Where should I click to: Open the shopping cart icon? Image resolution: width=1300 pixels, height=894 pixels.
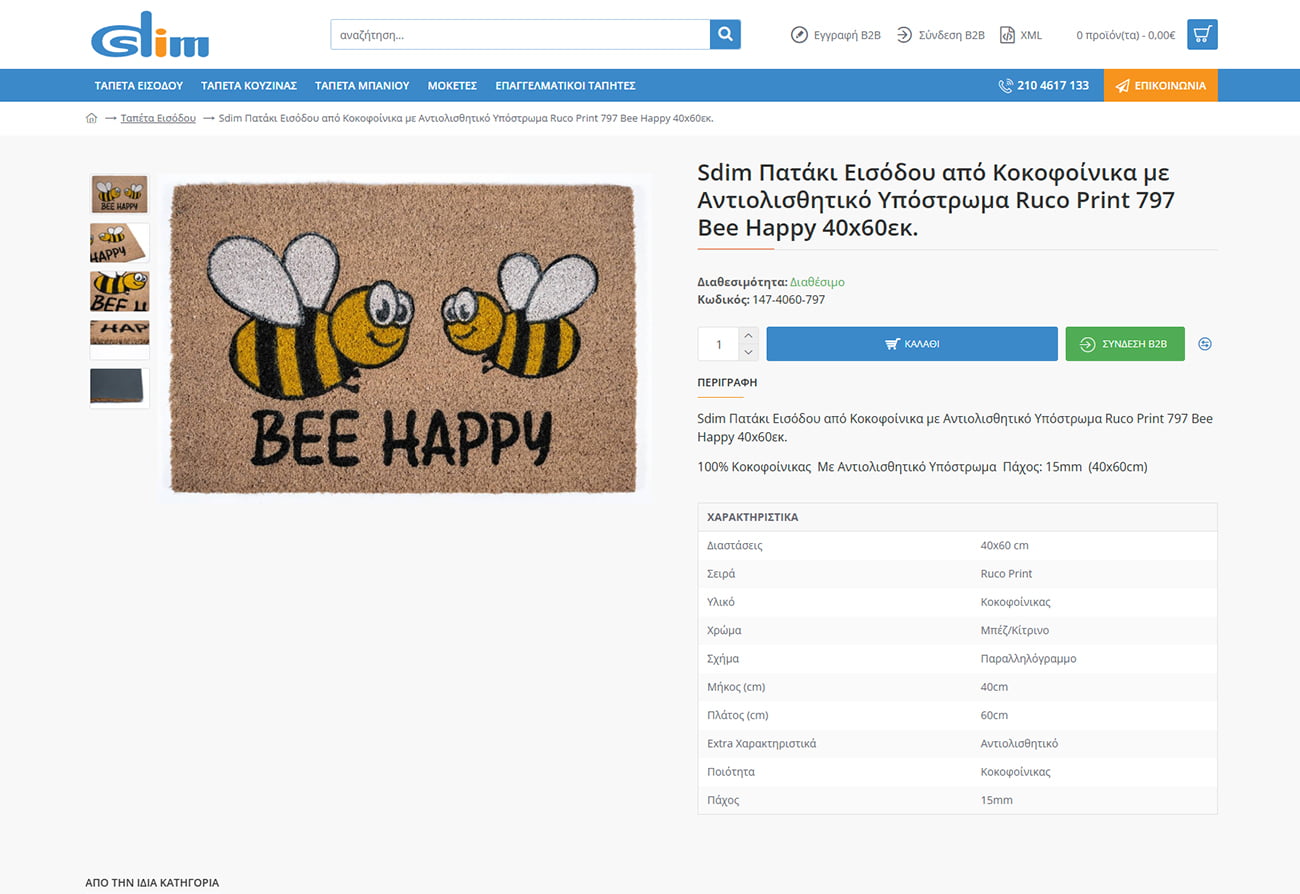pyautogui.click(x=1202, y=34)
